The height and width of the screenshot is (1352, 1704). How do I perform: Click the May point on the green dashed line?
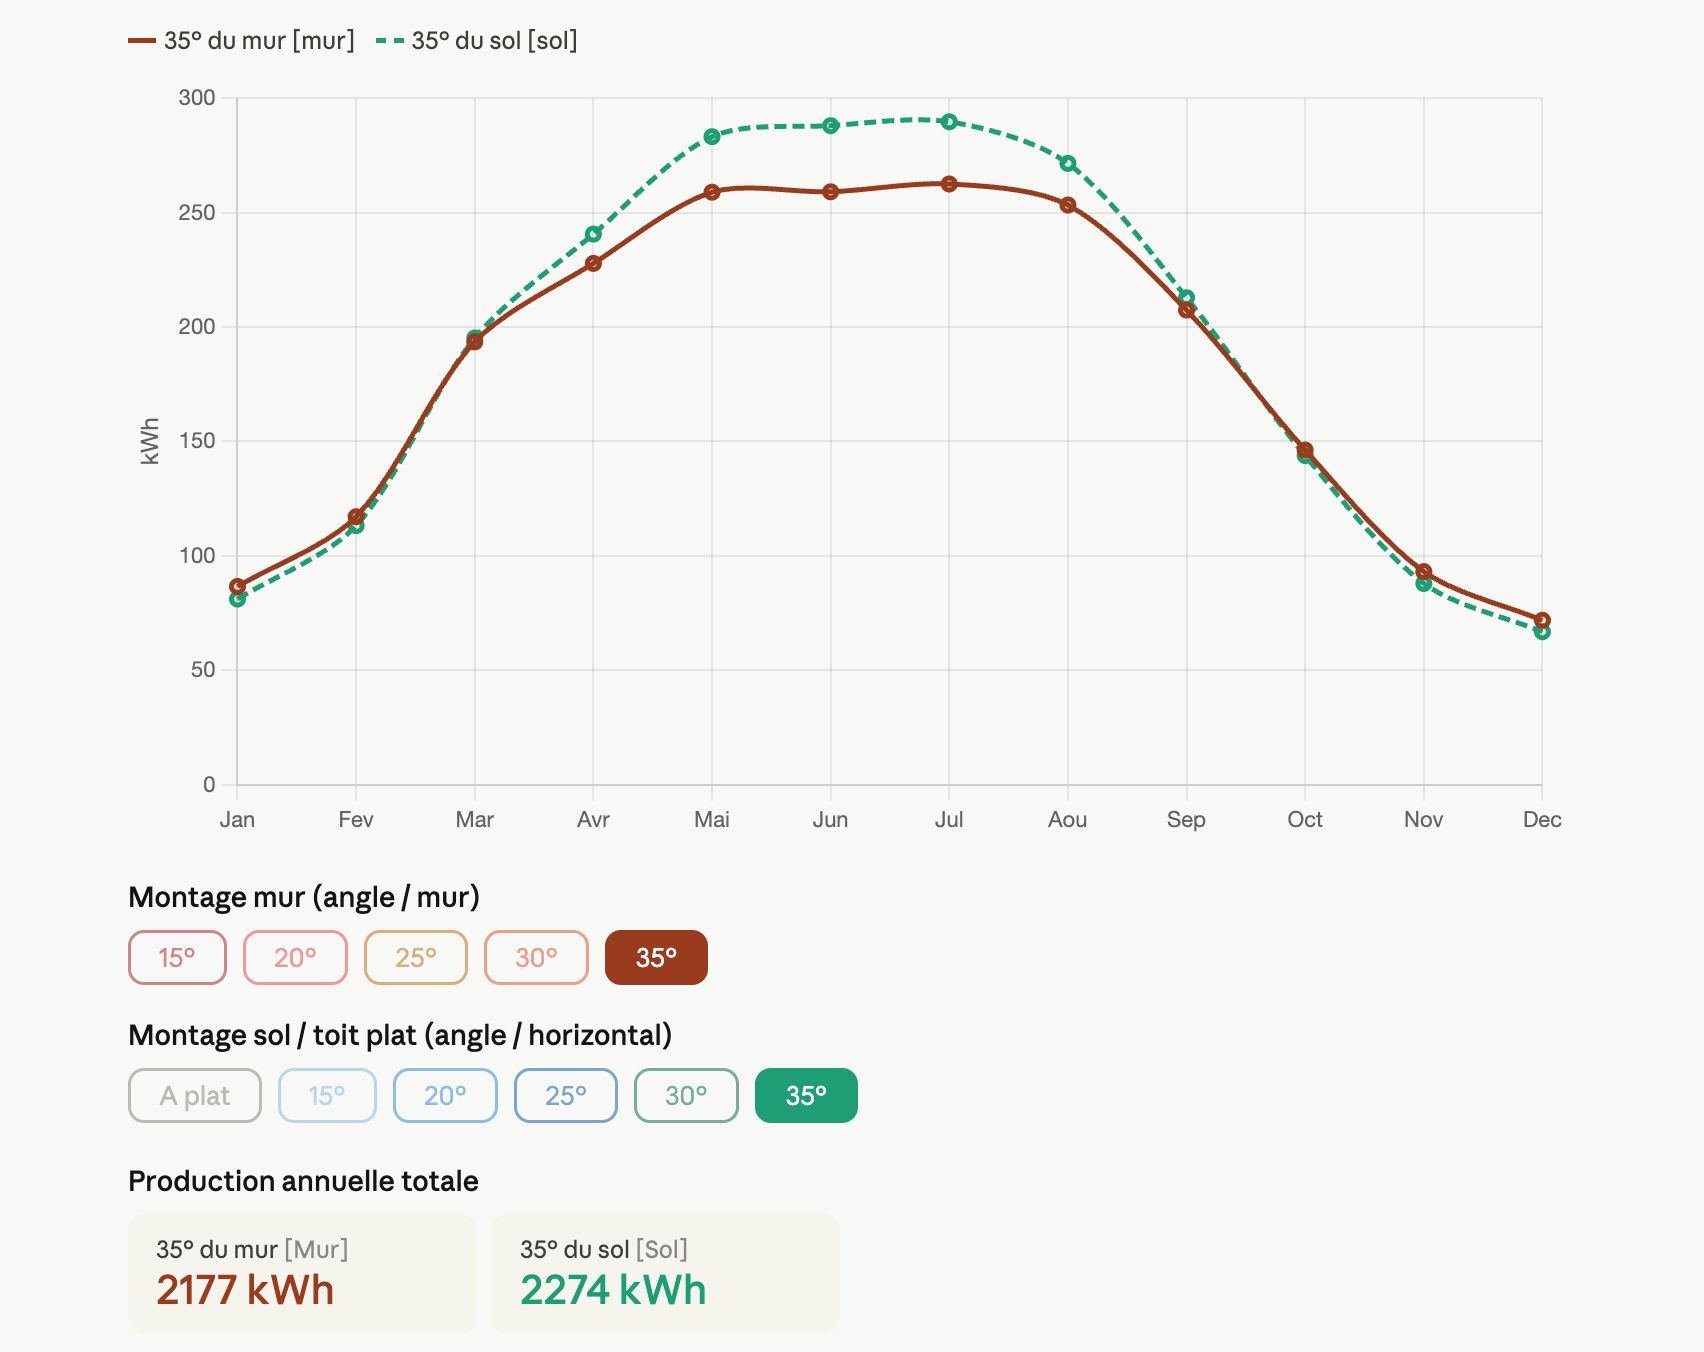pyautogui.click(x=712, y=136)
